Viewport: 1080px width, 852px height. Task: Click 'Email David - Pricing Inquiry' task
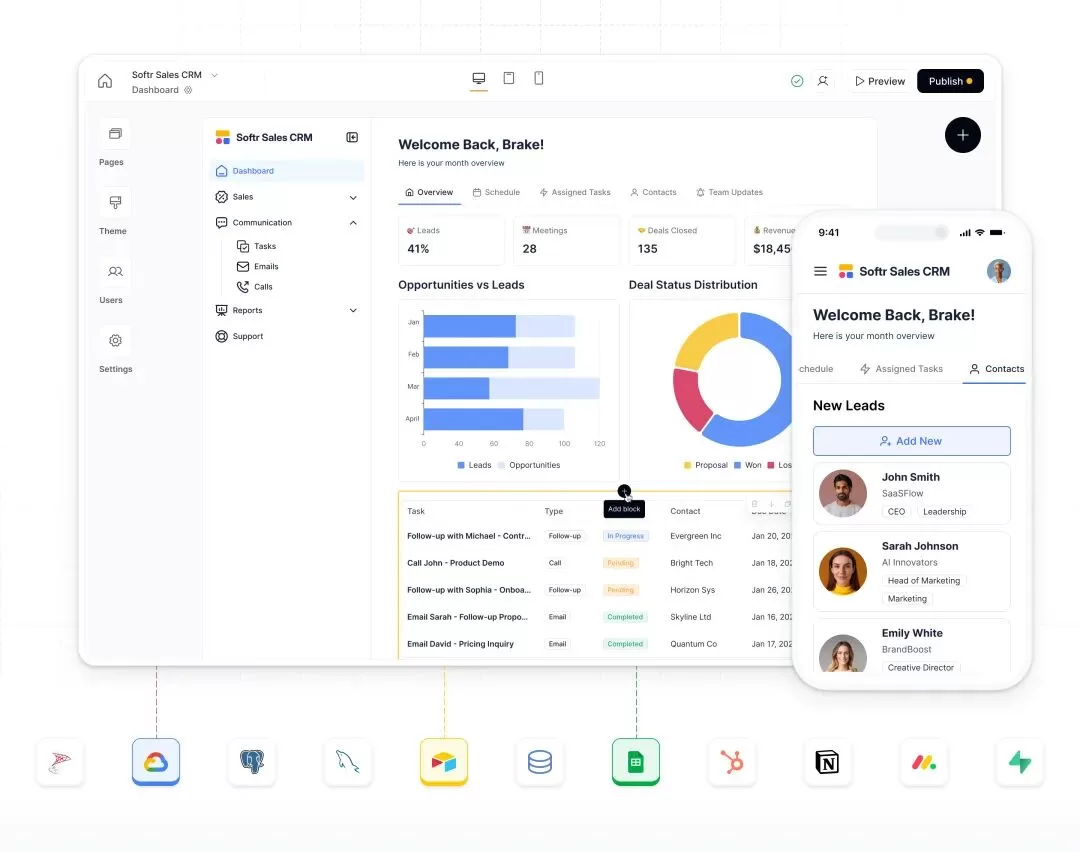coord(460,644)
